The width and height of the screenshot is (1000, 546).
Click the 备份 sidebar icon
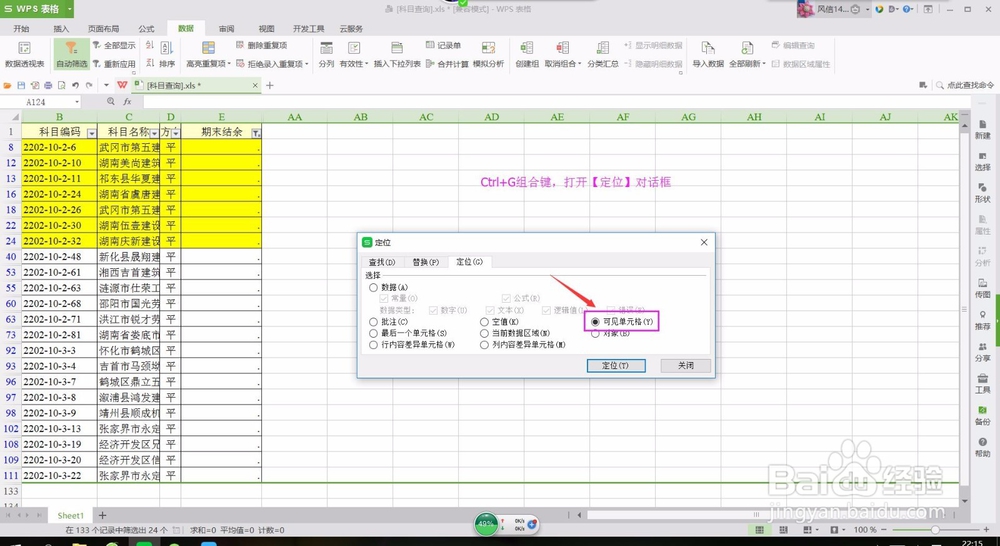pos(982,415)
